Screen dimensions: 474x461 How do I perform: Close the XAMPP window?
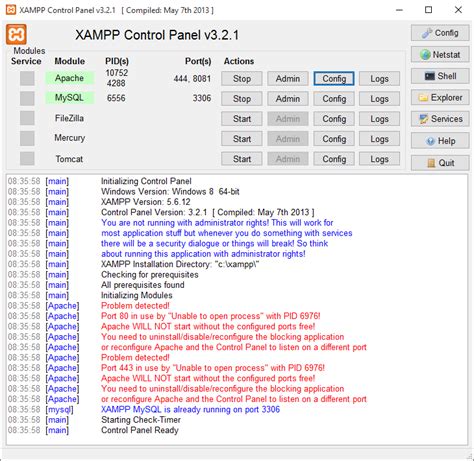(x=458, y=10)
